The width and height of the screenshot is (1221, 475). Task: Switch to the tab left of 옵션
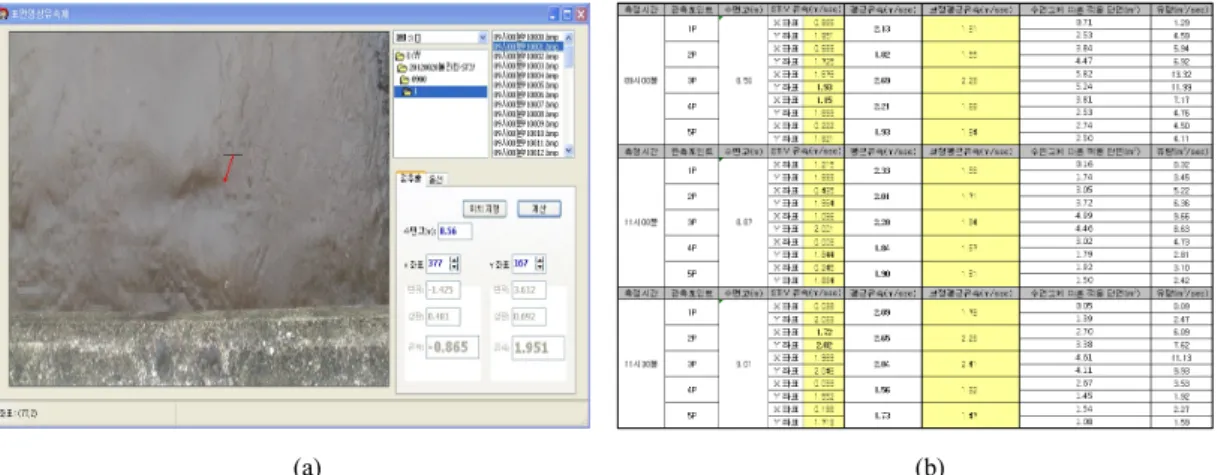point(409,179)
